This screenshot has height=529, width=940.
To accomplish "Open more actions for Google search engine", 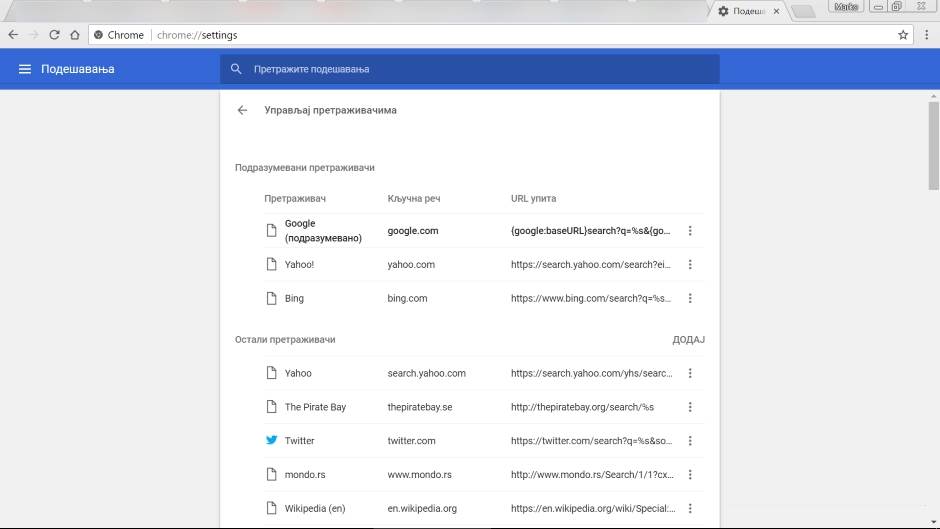I will click(690, 231).
